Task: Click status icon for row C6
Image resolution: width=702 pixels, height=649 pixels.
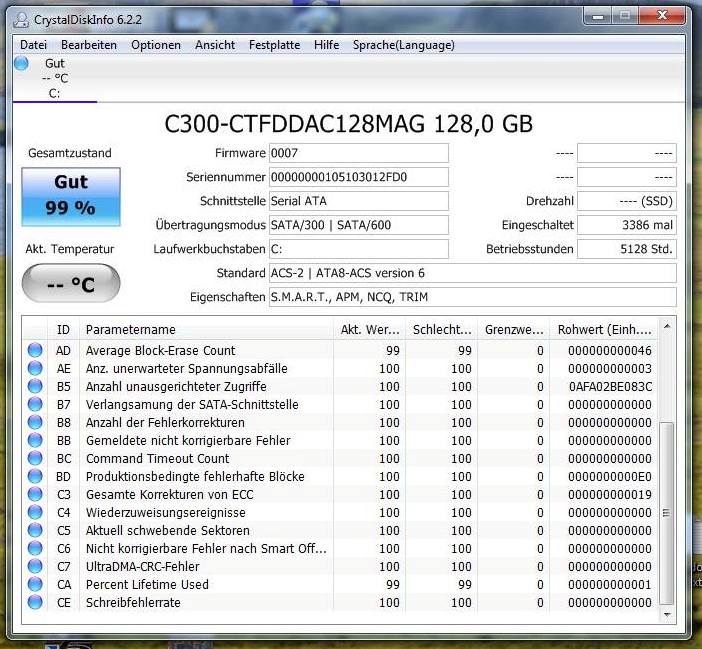Action: tap(35, 548)
